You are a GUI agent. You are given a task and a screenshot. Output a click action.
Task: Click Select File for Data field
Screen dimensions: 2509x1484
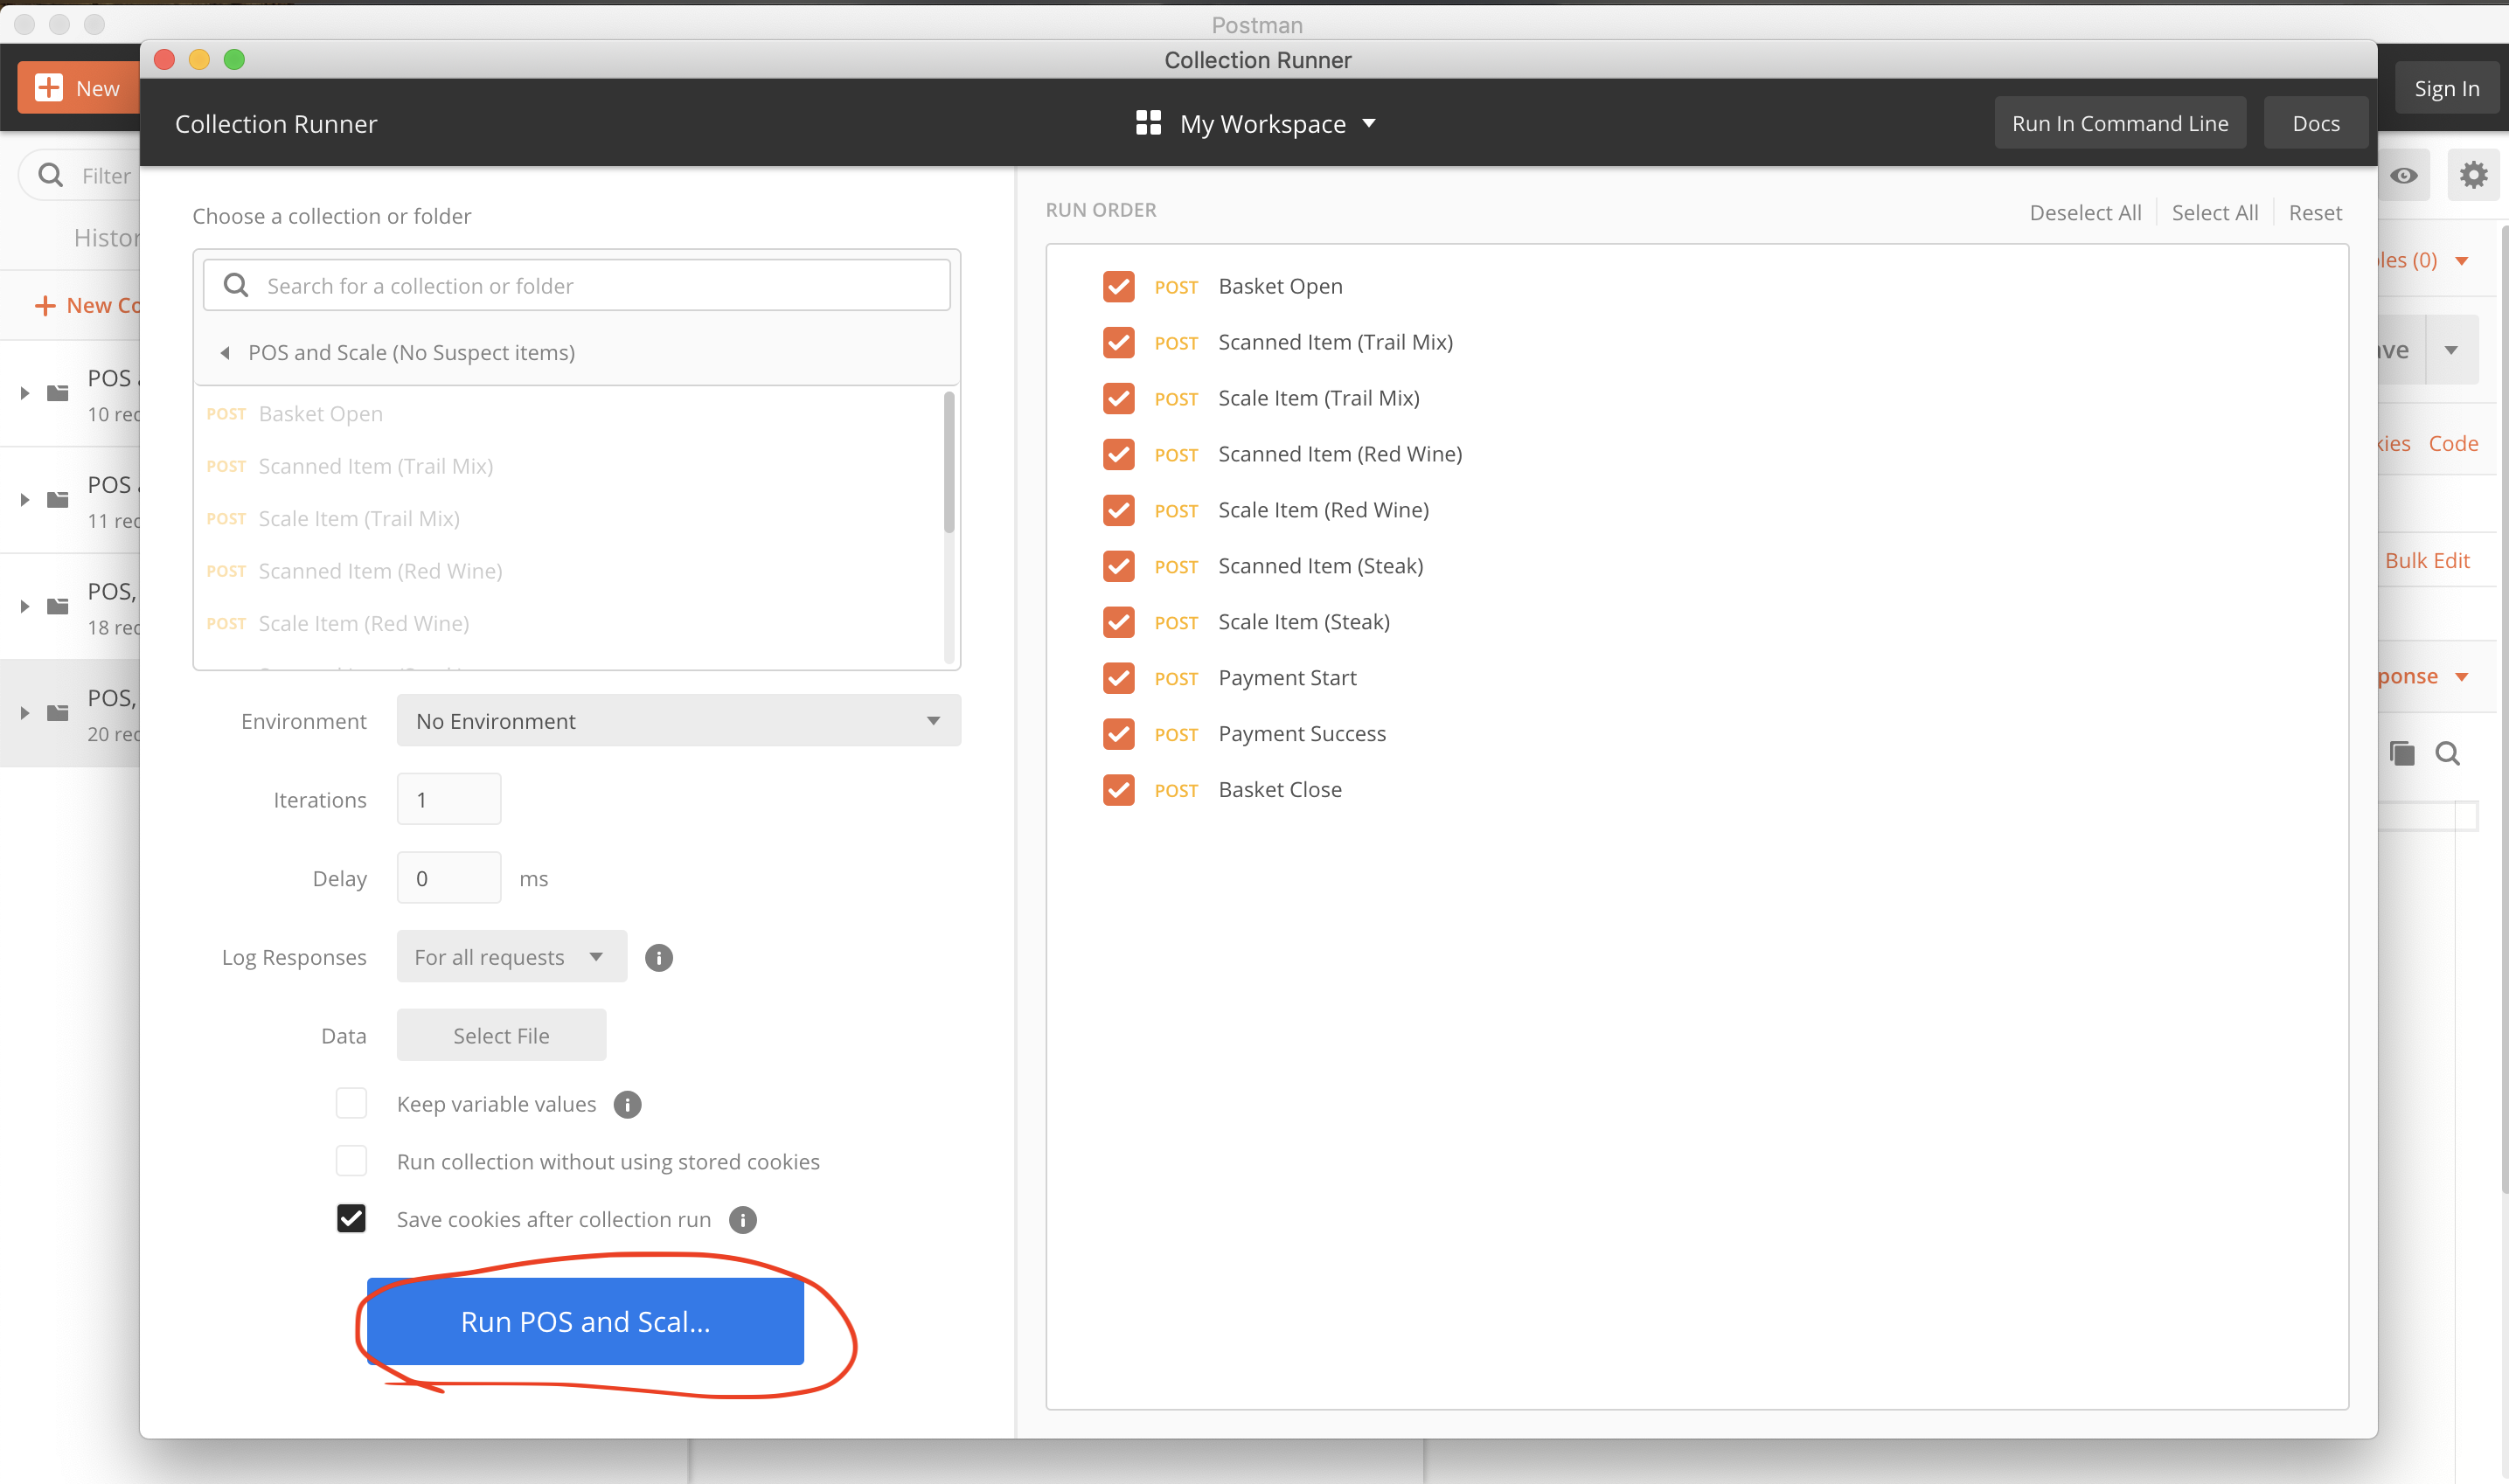[500, 1036]
